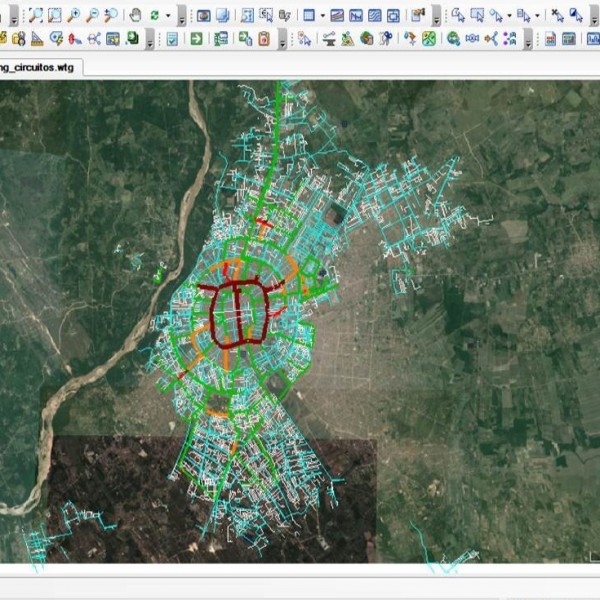Click the orange clipboard icon
This screenshot has width=600, height=600.
(x=264, y=39)
